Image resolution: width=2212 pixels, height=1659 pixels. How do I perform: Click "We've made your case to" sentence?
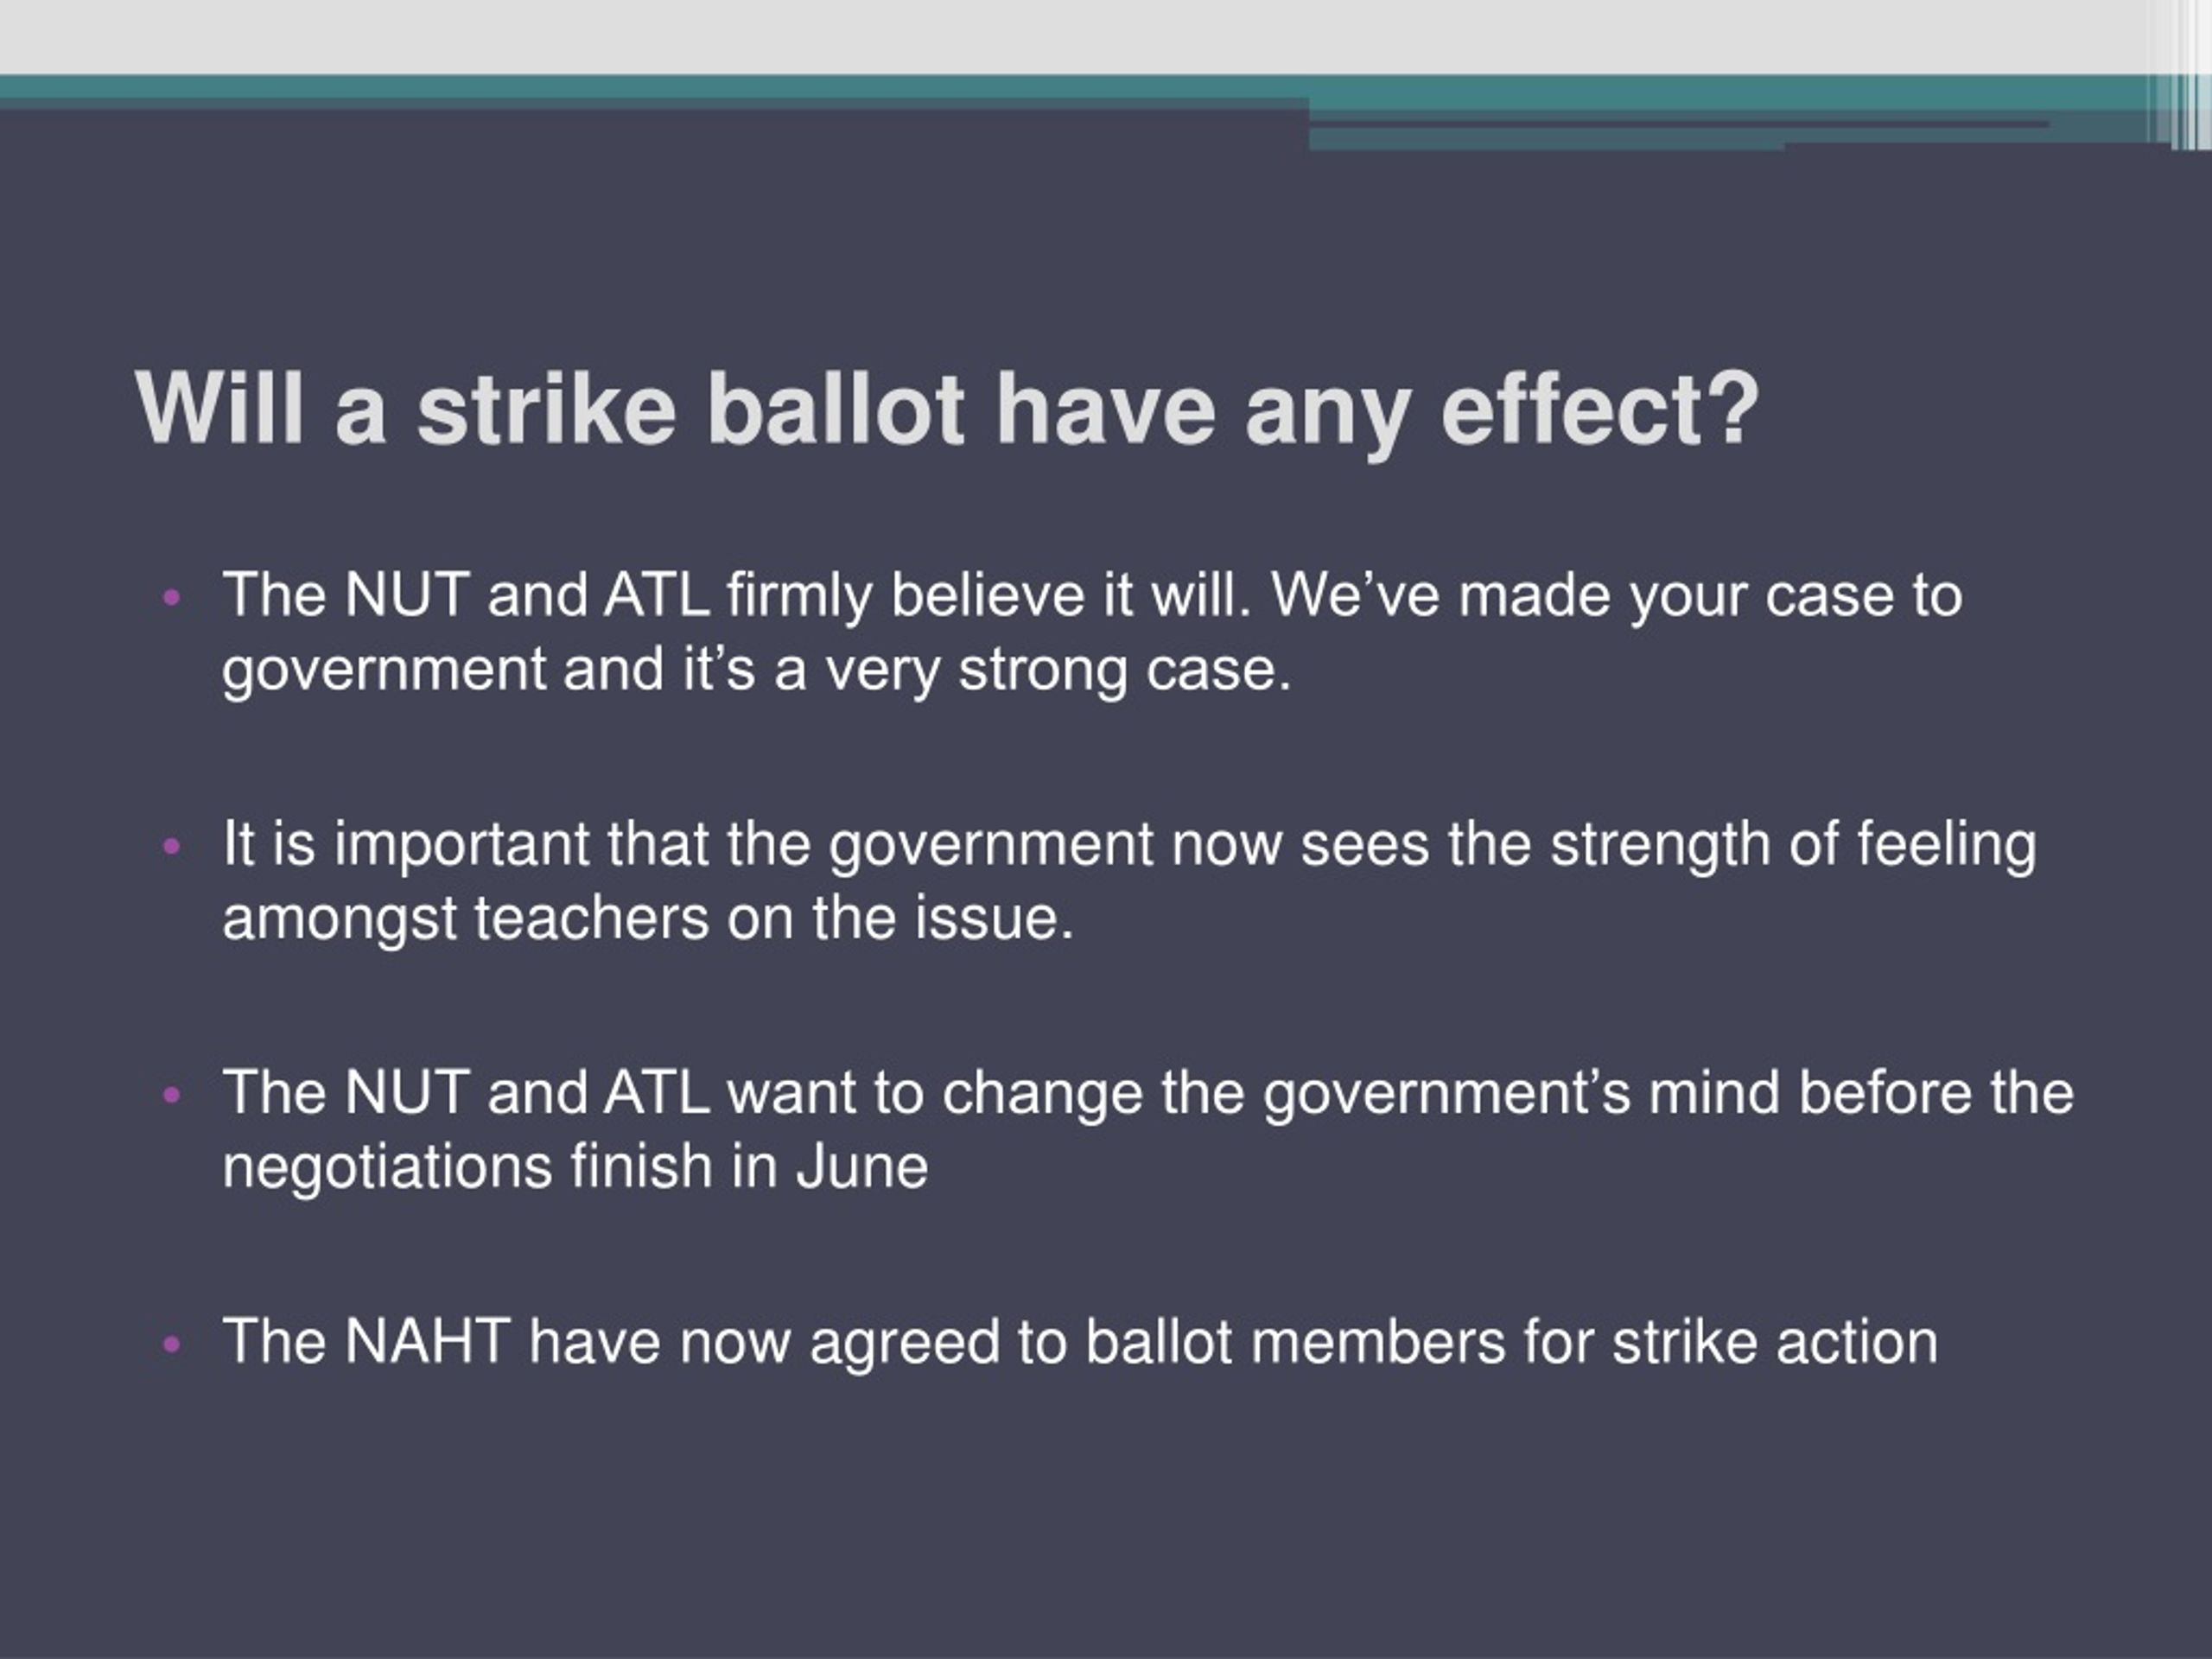[x=1616, y=597]
